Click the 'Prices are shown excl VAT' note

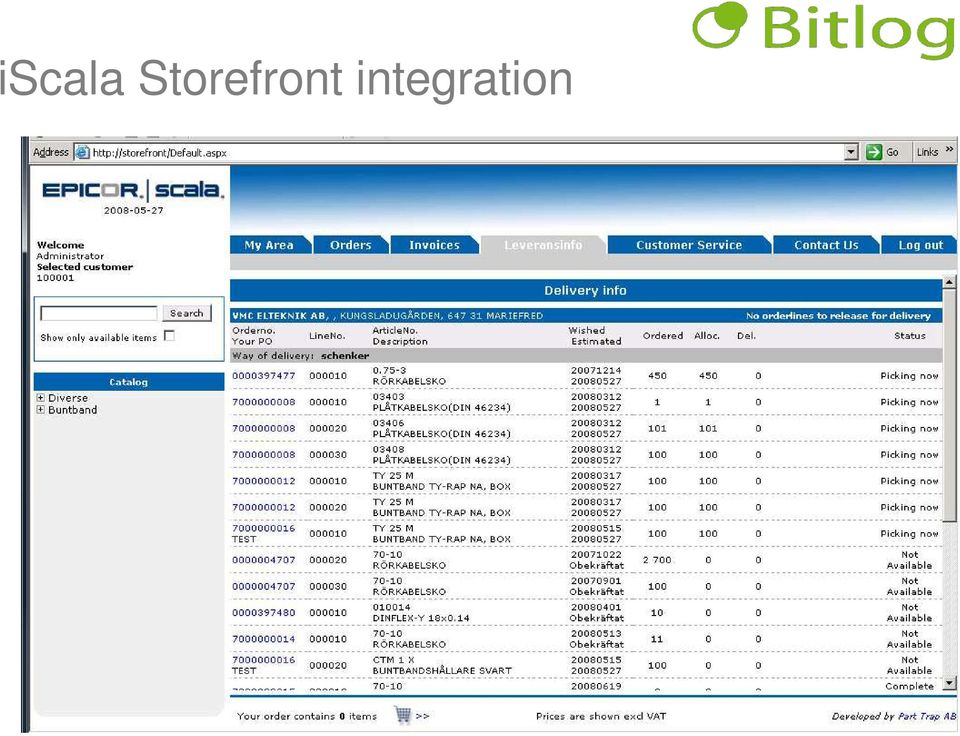pyautogui.click(x=601, y=716)
